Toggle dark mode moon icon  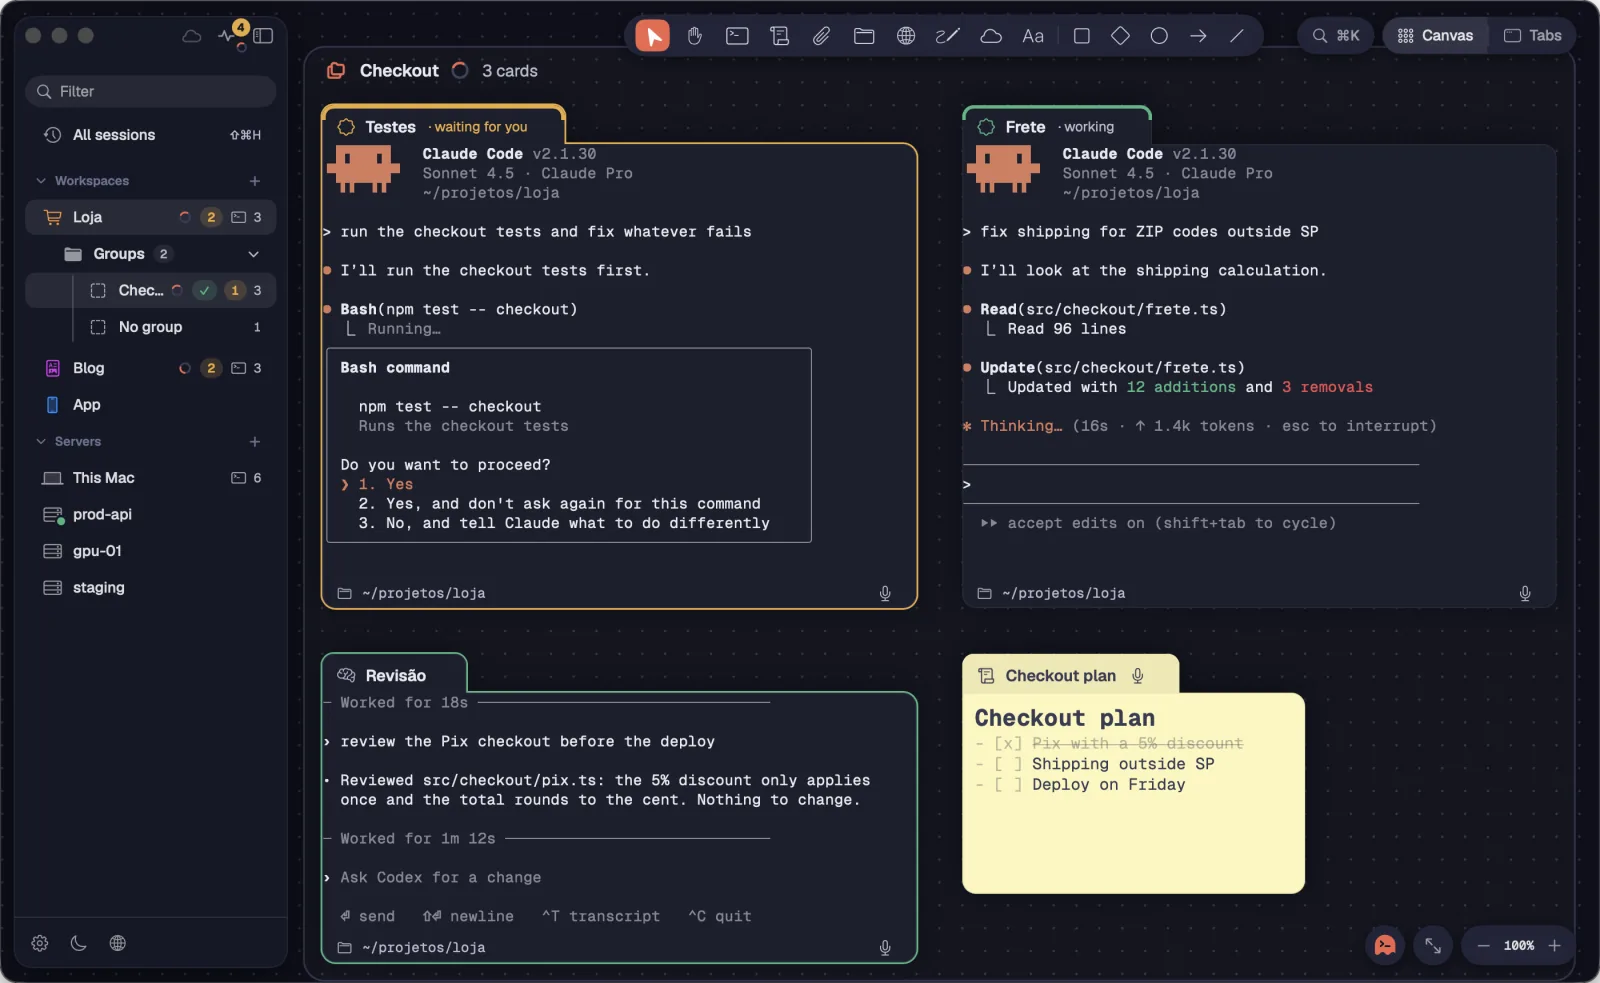click(79, 943)
